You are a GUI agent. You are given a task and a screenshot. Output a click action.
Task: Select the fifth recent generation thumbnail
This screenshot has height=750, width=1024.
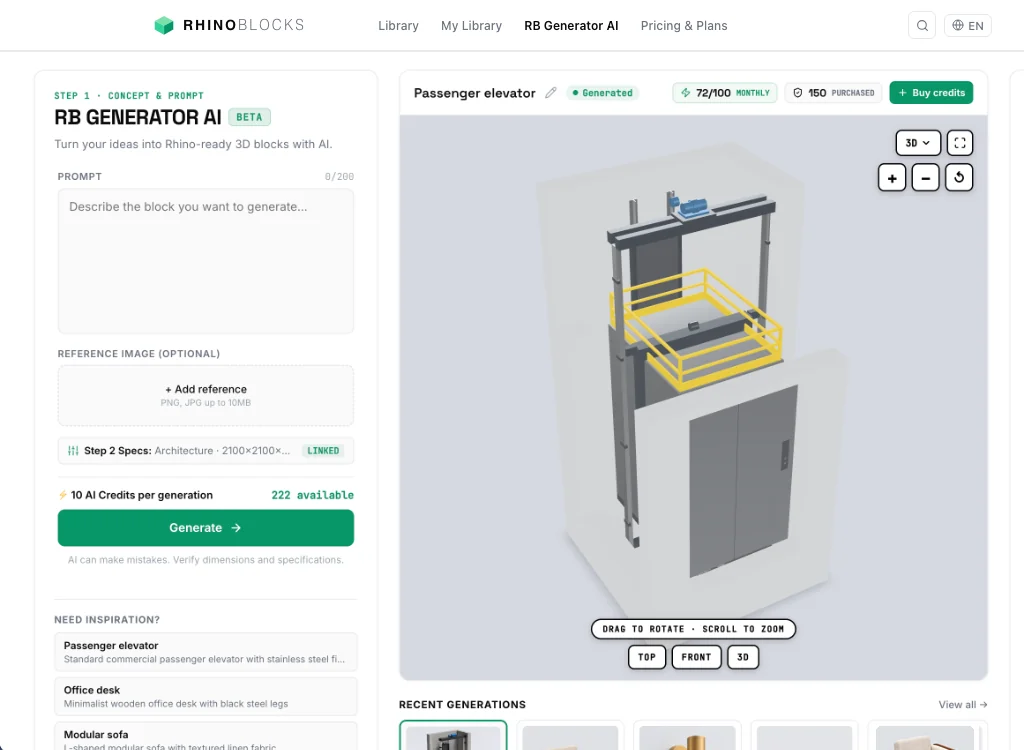pos(927,736)
